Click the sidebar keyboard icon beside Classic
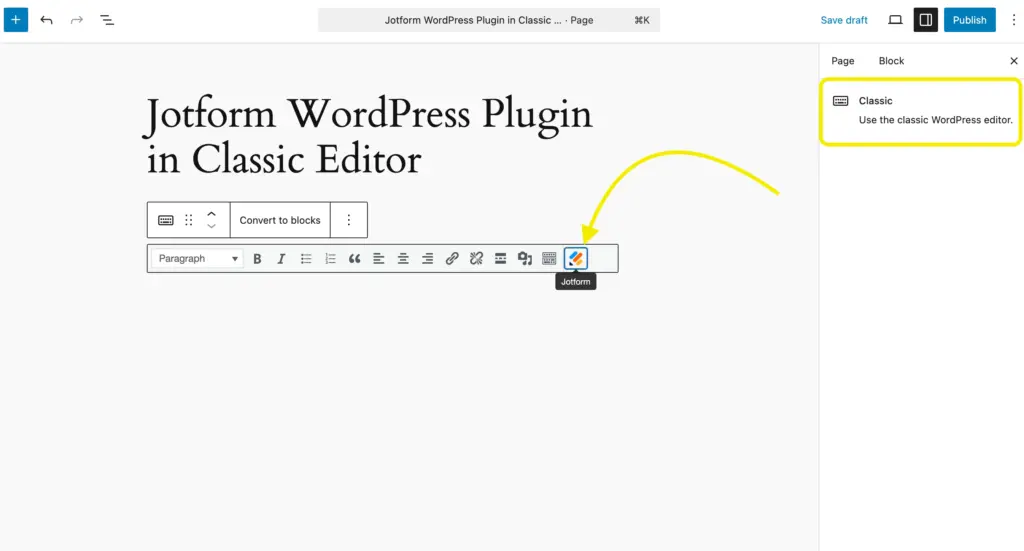The width and height of the screenshot is (1024, 551). 840,101
